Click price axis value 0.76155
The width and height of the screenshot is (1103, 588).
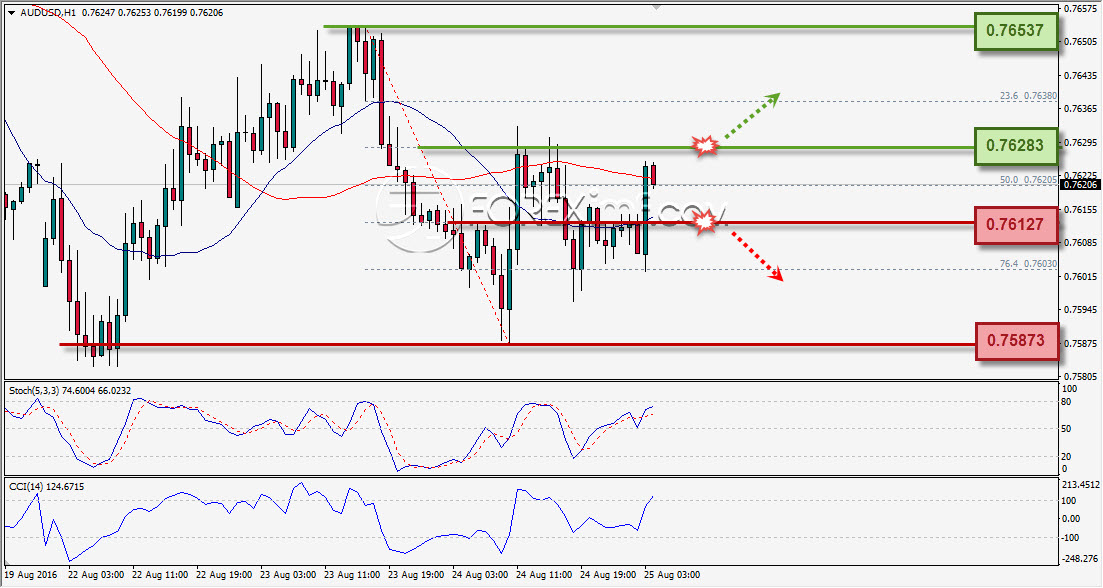pyautogui.click(x=1081, y=210)
